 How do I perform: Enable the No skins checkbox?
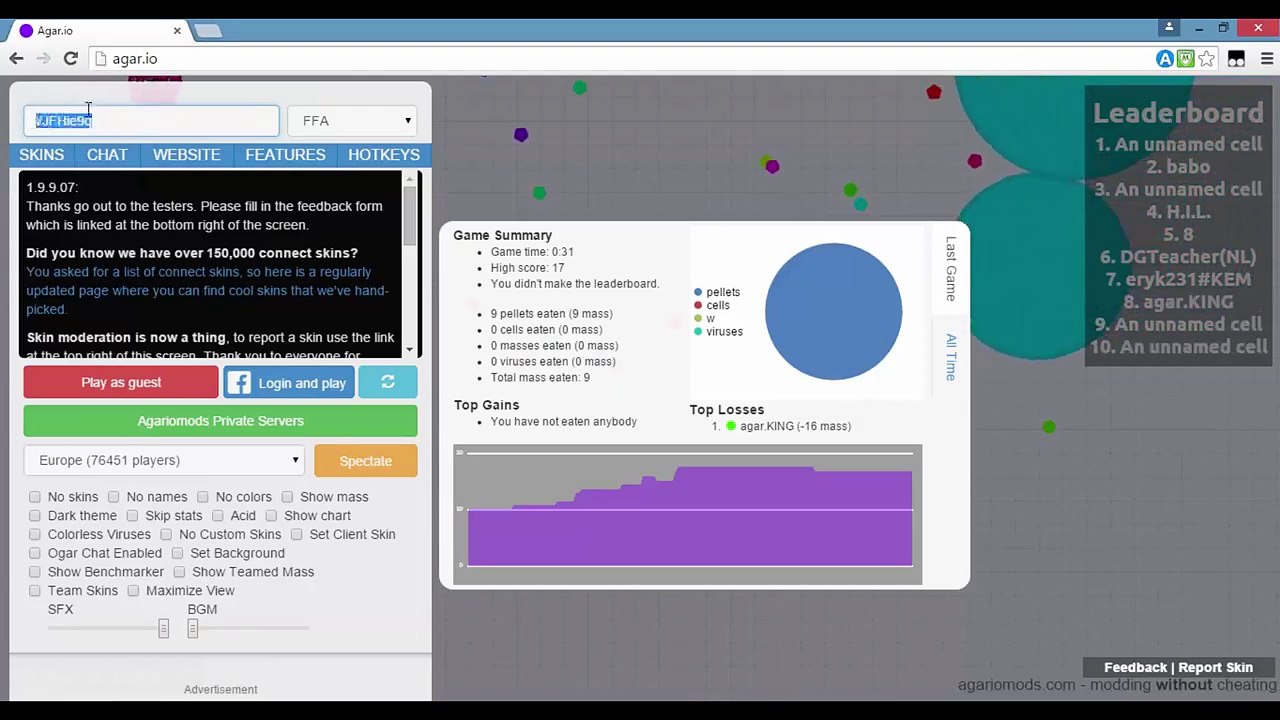[35, 497]
